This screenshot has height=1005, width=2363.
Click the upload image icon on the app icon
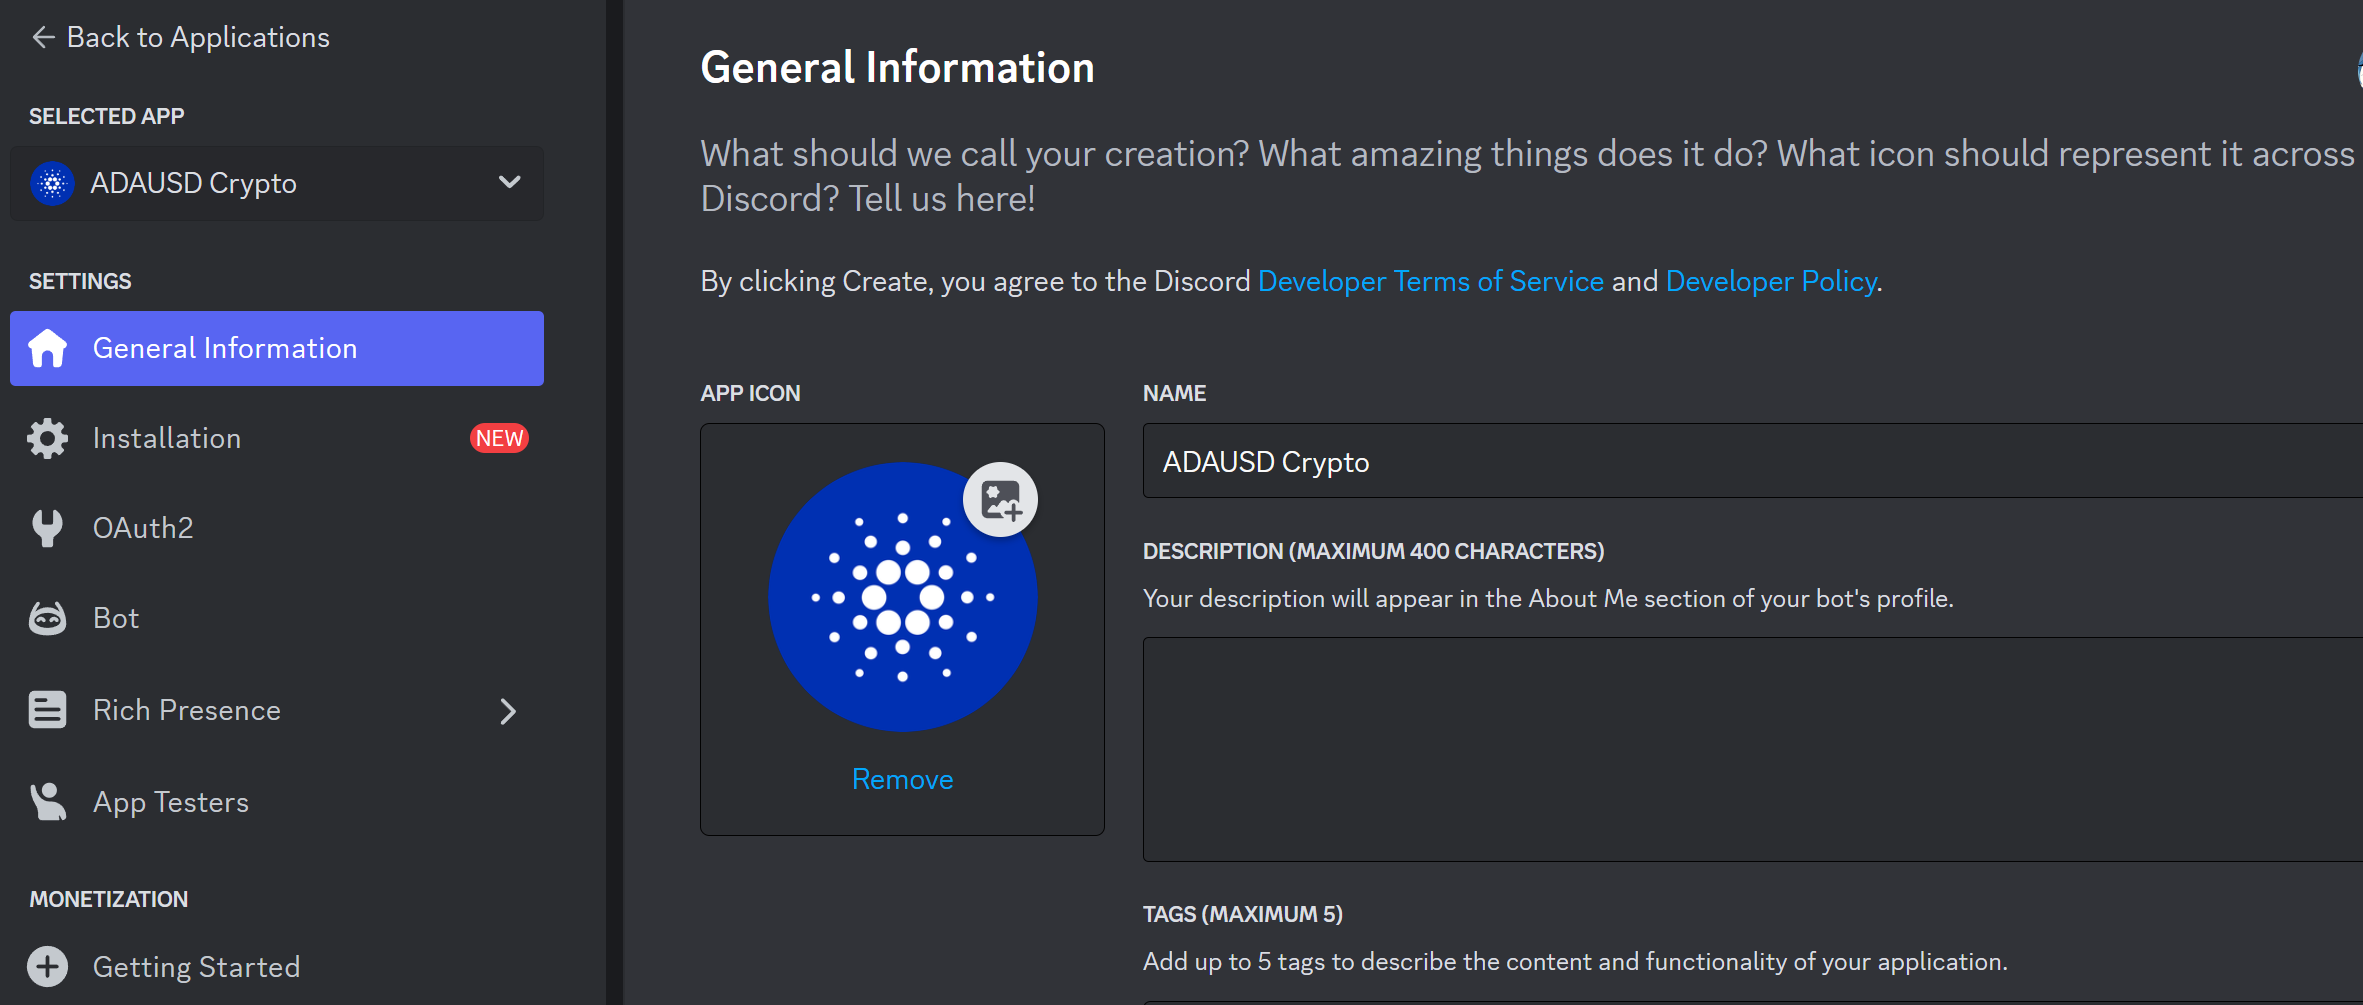1000,500
